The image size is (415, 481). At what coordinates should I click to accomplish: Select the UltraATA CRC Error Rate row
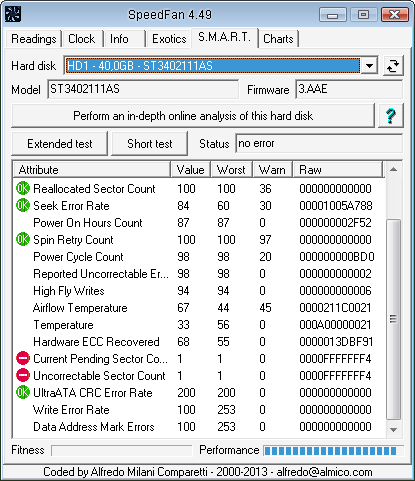(199, 393)
